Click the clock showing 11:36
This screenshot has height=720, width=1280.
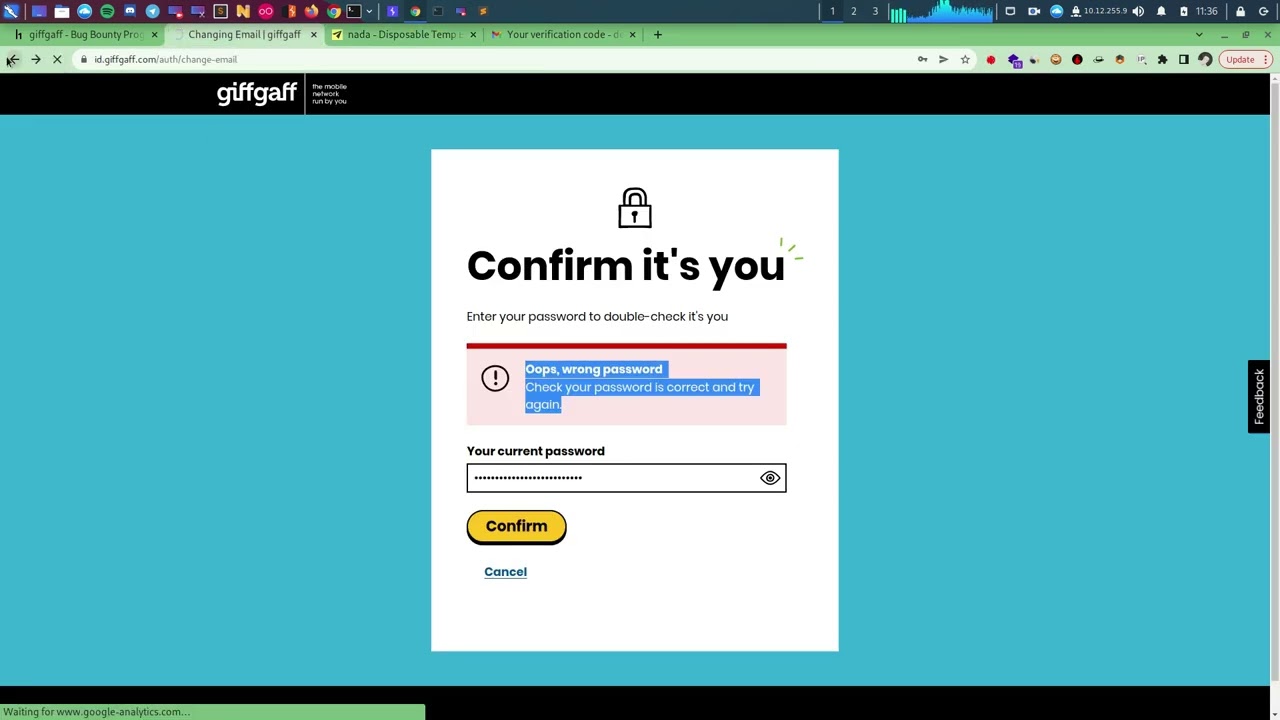click(1207, 11)
